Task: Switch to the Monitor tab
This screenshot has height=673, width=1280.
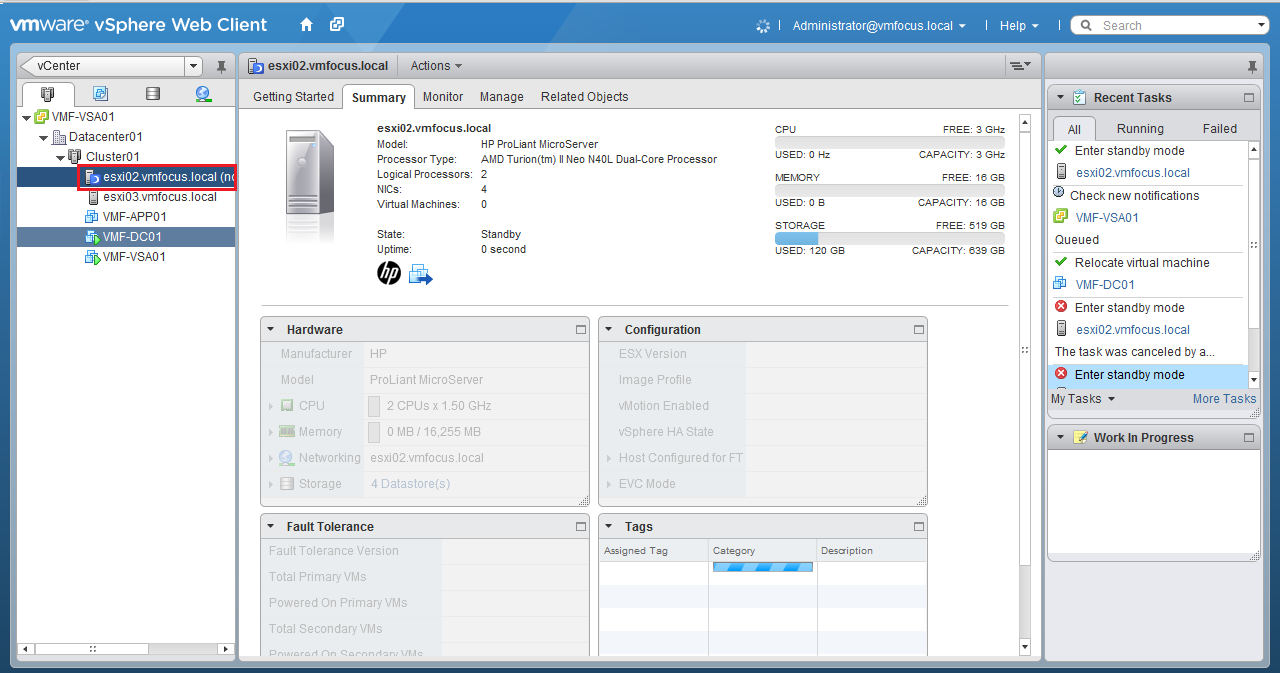Action: [x=442, y=97]
